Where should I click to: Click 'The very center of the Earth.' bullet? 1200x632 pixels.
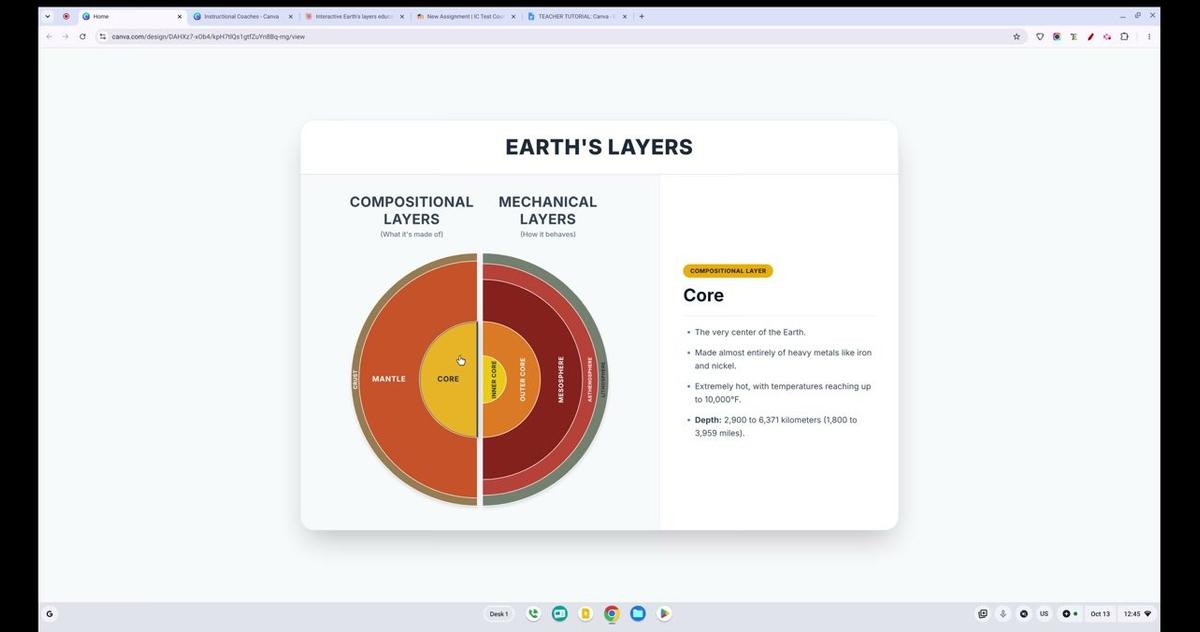click(750, 332)
